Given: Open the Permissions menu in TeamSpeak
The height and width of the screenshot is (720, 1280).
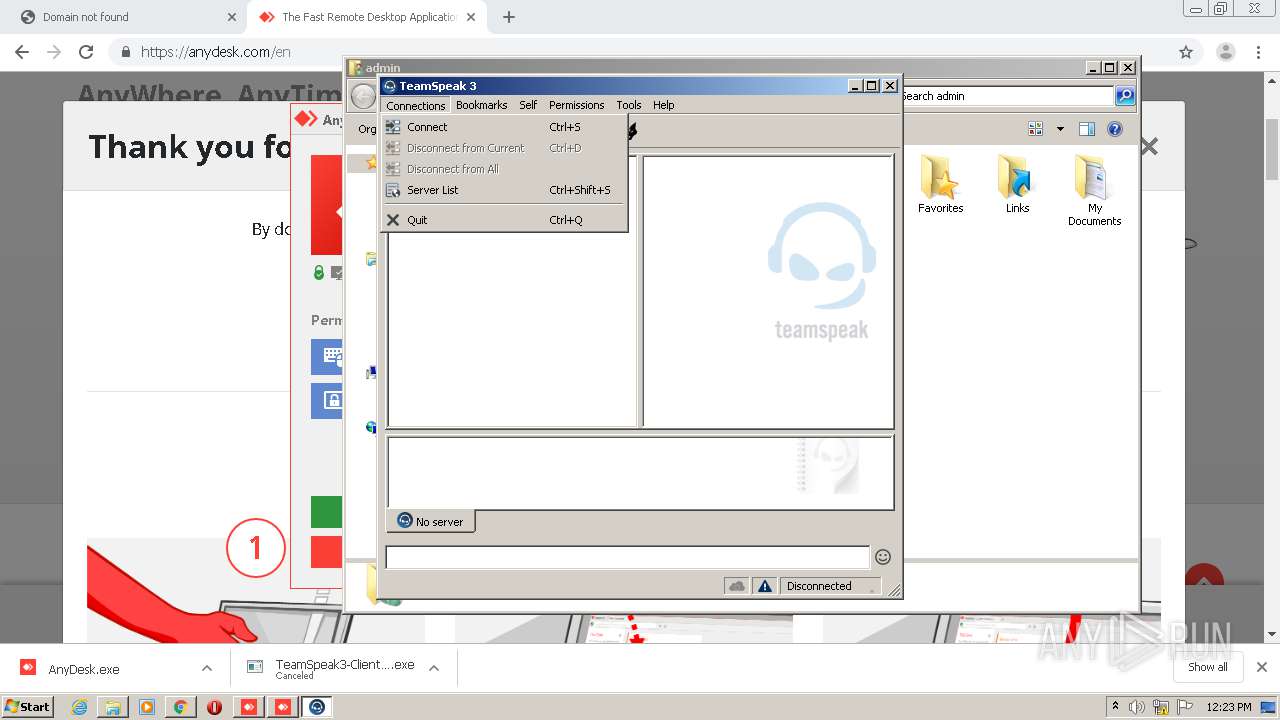Looking at the screenshot, I should click(x=576, y=105).
